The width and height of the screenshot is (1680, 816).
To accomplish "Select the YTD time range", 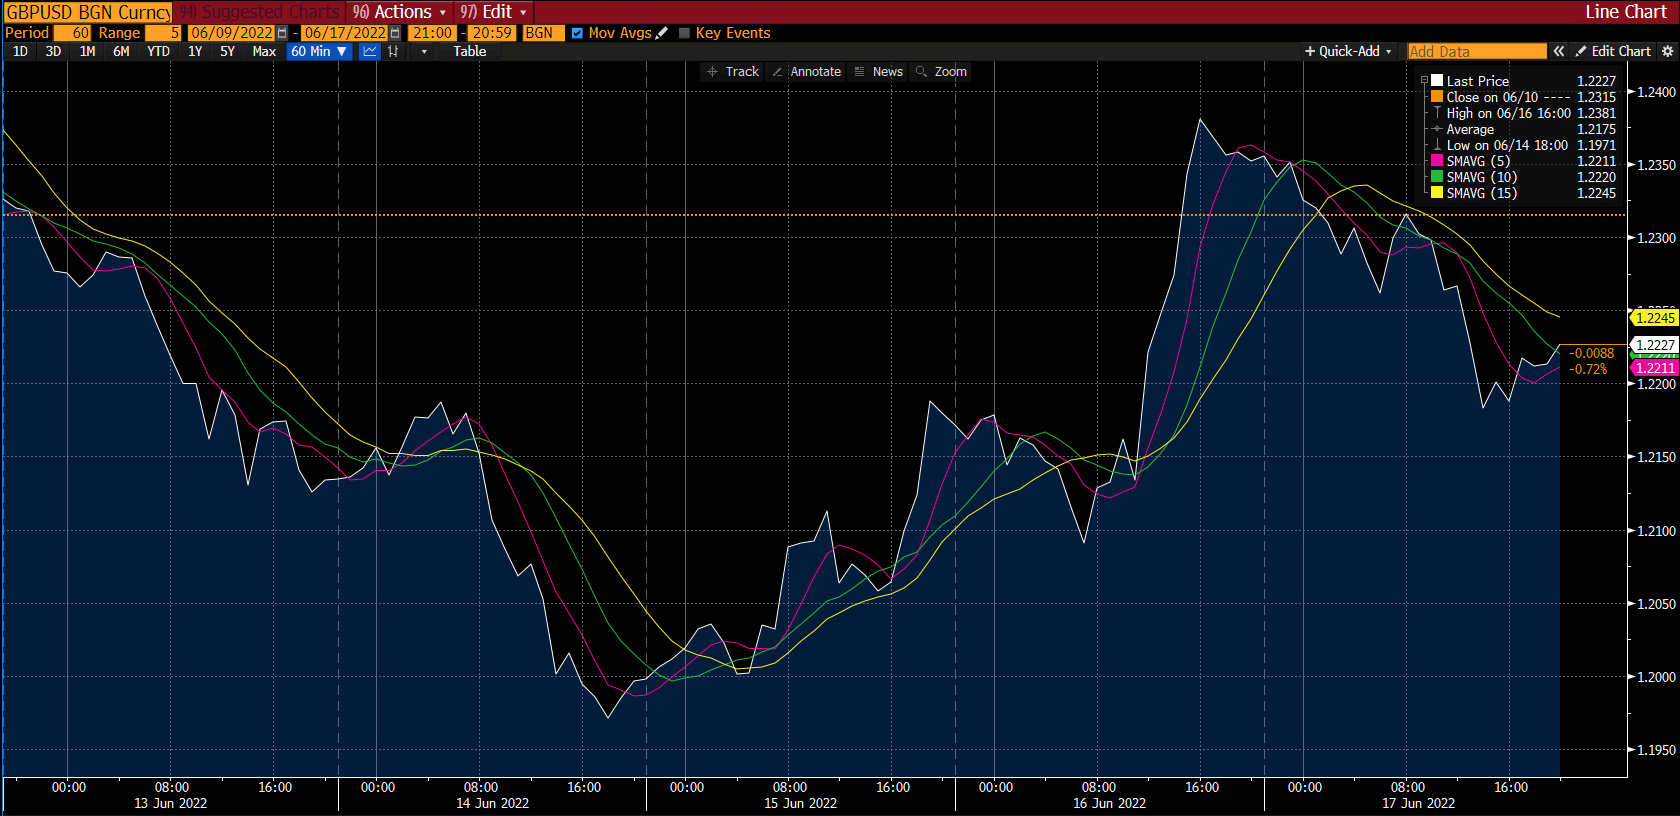I will tap(158, 51).
